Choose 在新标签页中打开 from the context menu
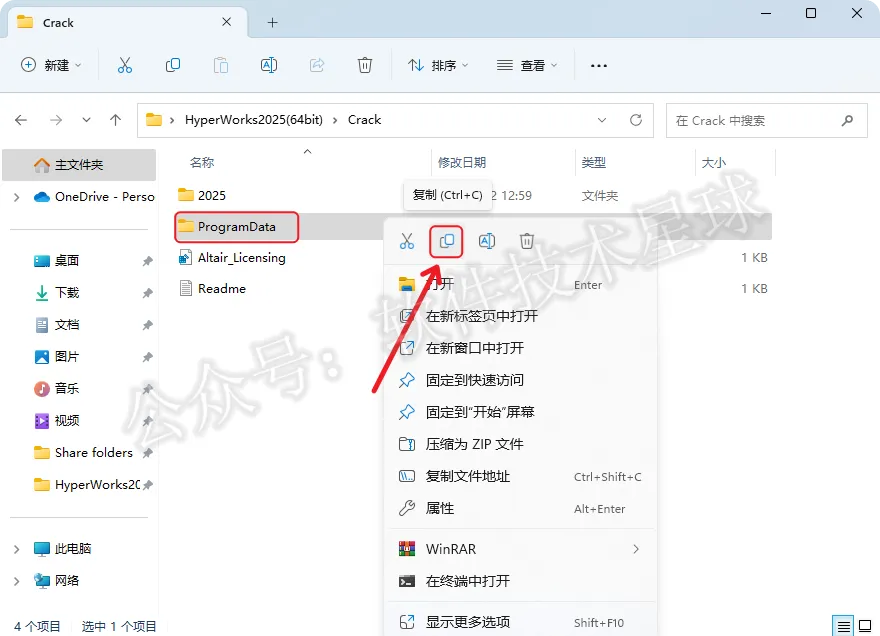The width and height of the screenshot is (880, 636). [521, 316]
